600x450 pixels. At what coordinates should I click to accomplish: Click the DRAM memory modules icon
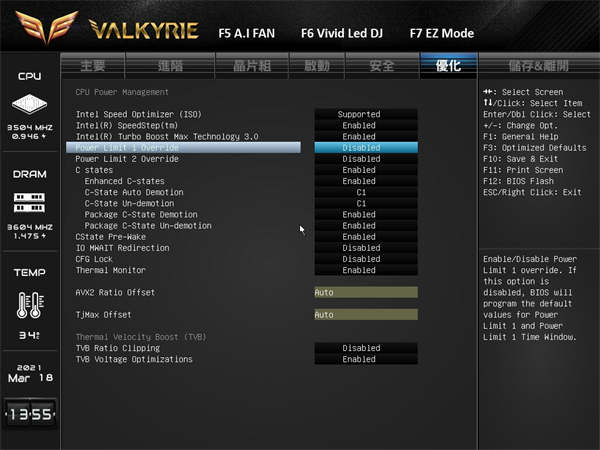tap(29, 202)
